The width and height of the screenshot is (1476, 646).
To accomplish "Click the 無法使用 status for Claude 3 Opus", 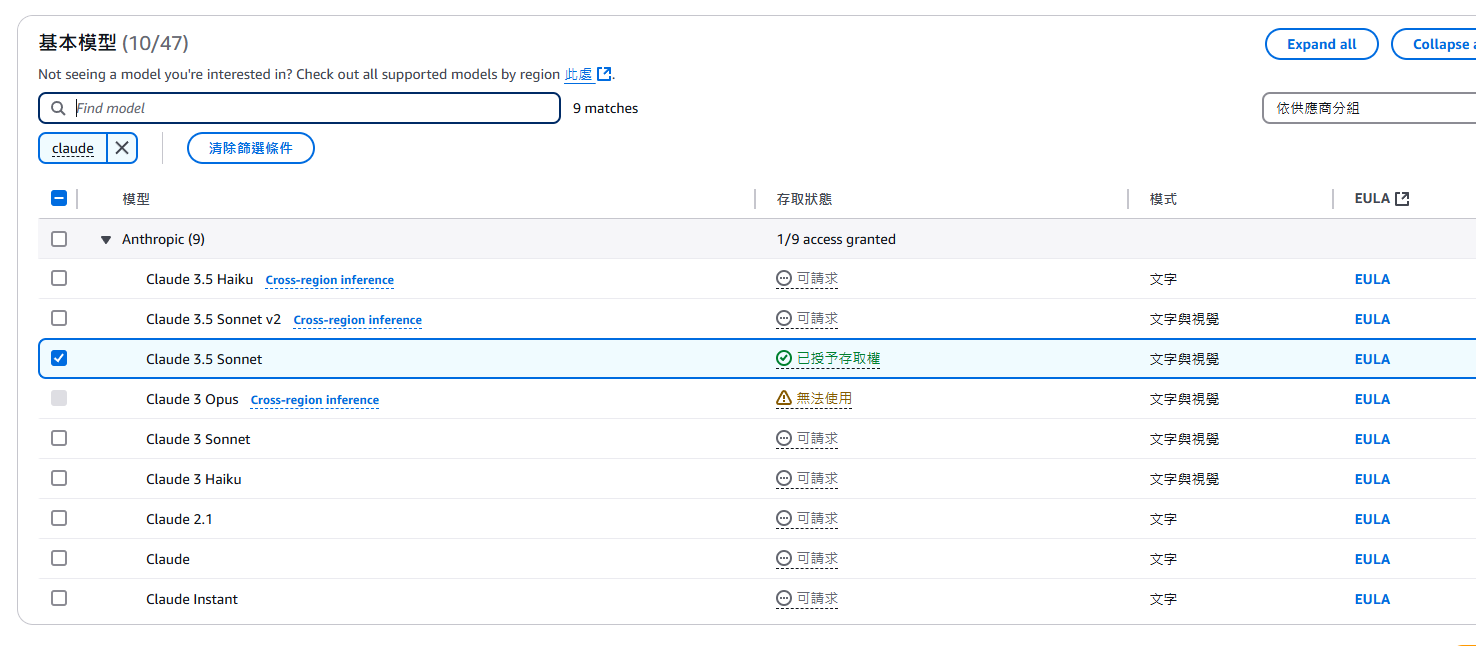I will 824,399.
